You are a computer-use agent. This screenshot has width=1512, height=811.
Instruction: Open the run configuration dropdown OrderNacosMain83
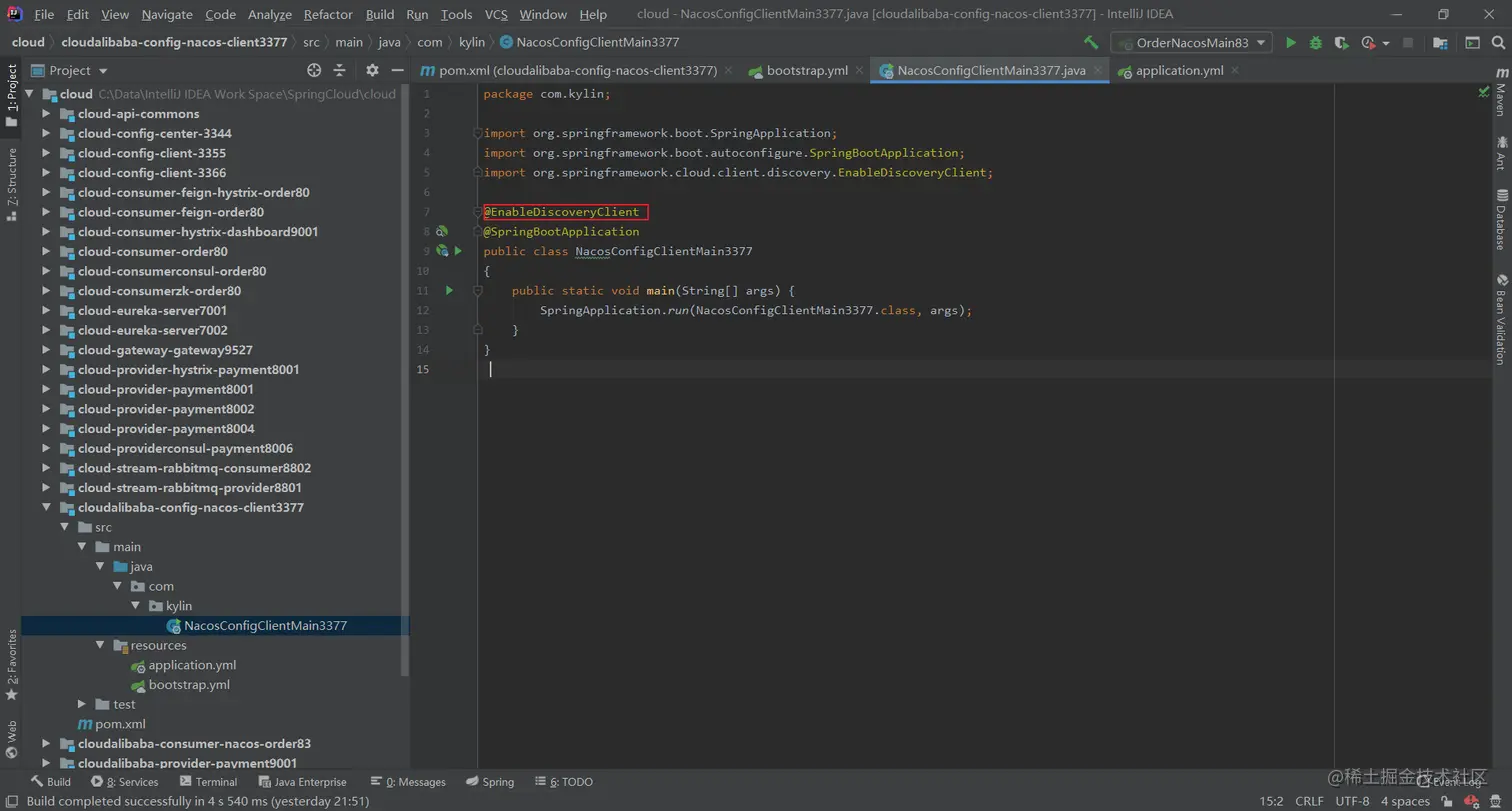1191,43
